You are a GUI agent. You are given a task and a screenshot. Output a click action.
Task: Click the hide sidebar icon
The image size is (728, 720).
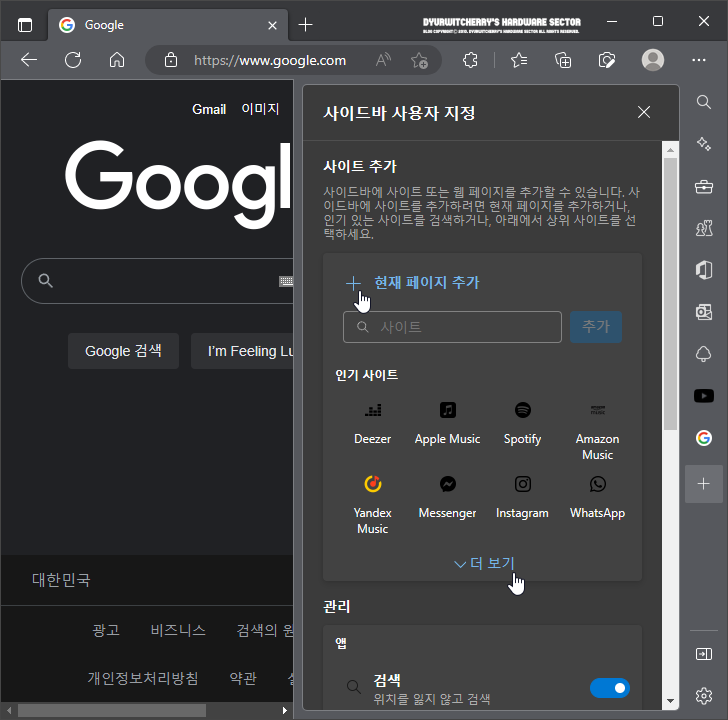pos(704,654)
